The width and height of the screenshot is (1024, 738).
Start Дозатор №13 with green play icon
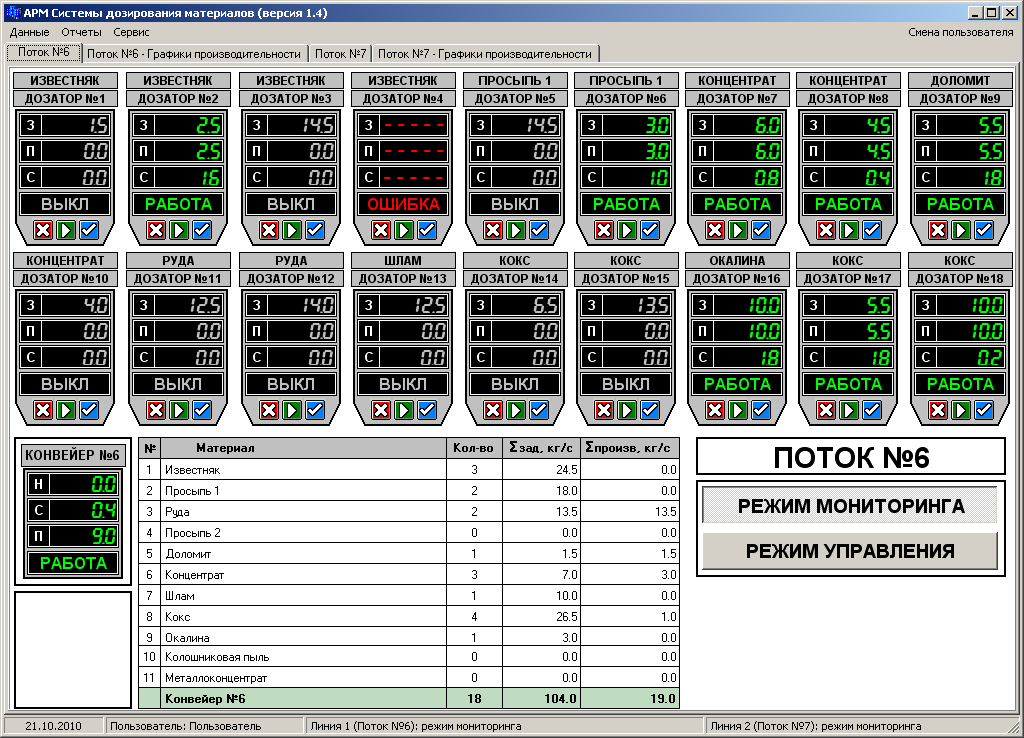pos(404,410)
